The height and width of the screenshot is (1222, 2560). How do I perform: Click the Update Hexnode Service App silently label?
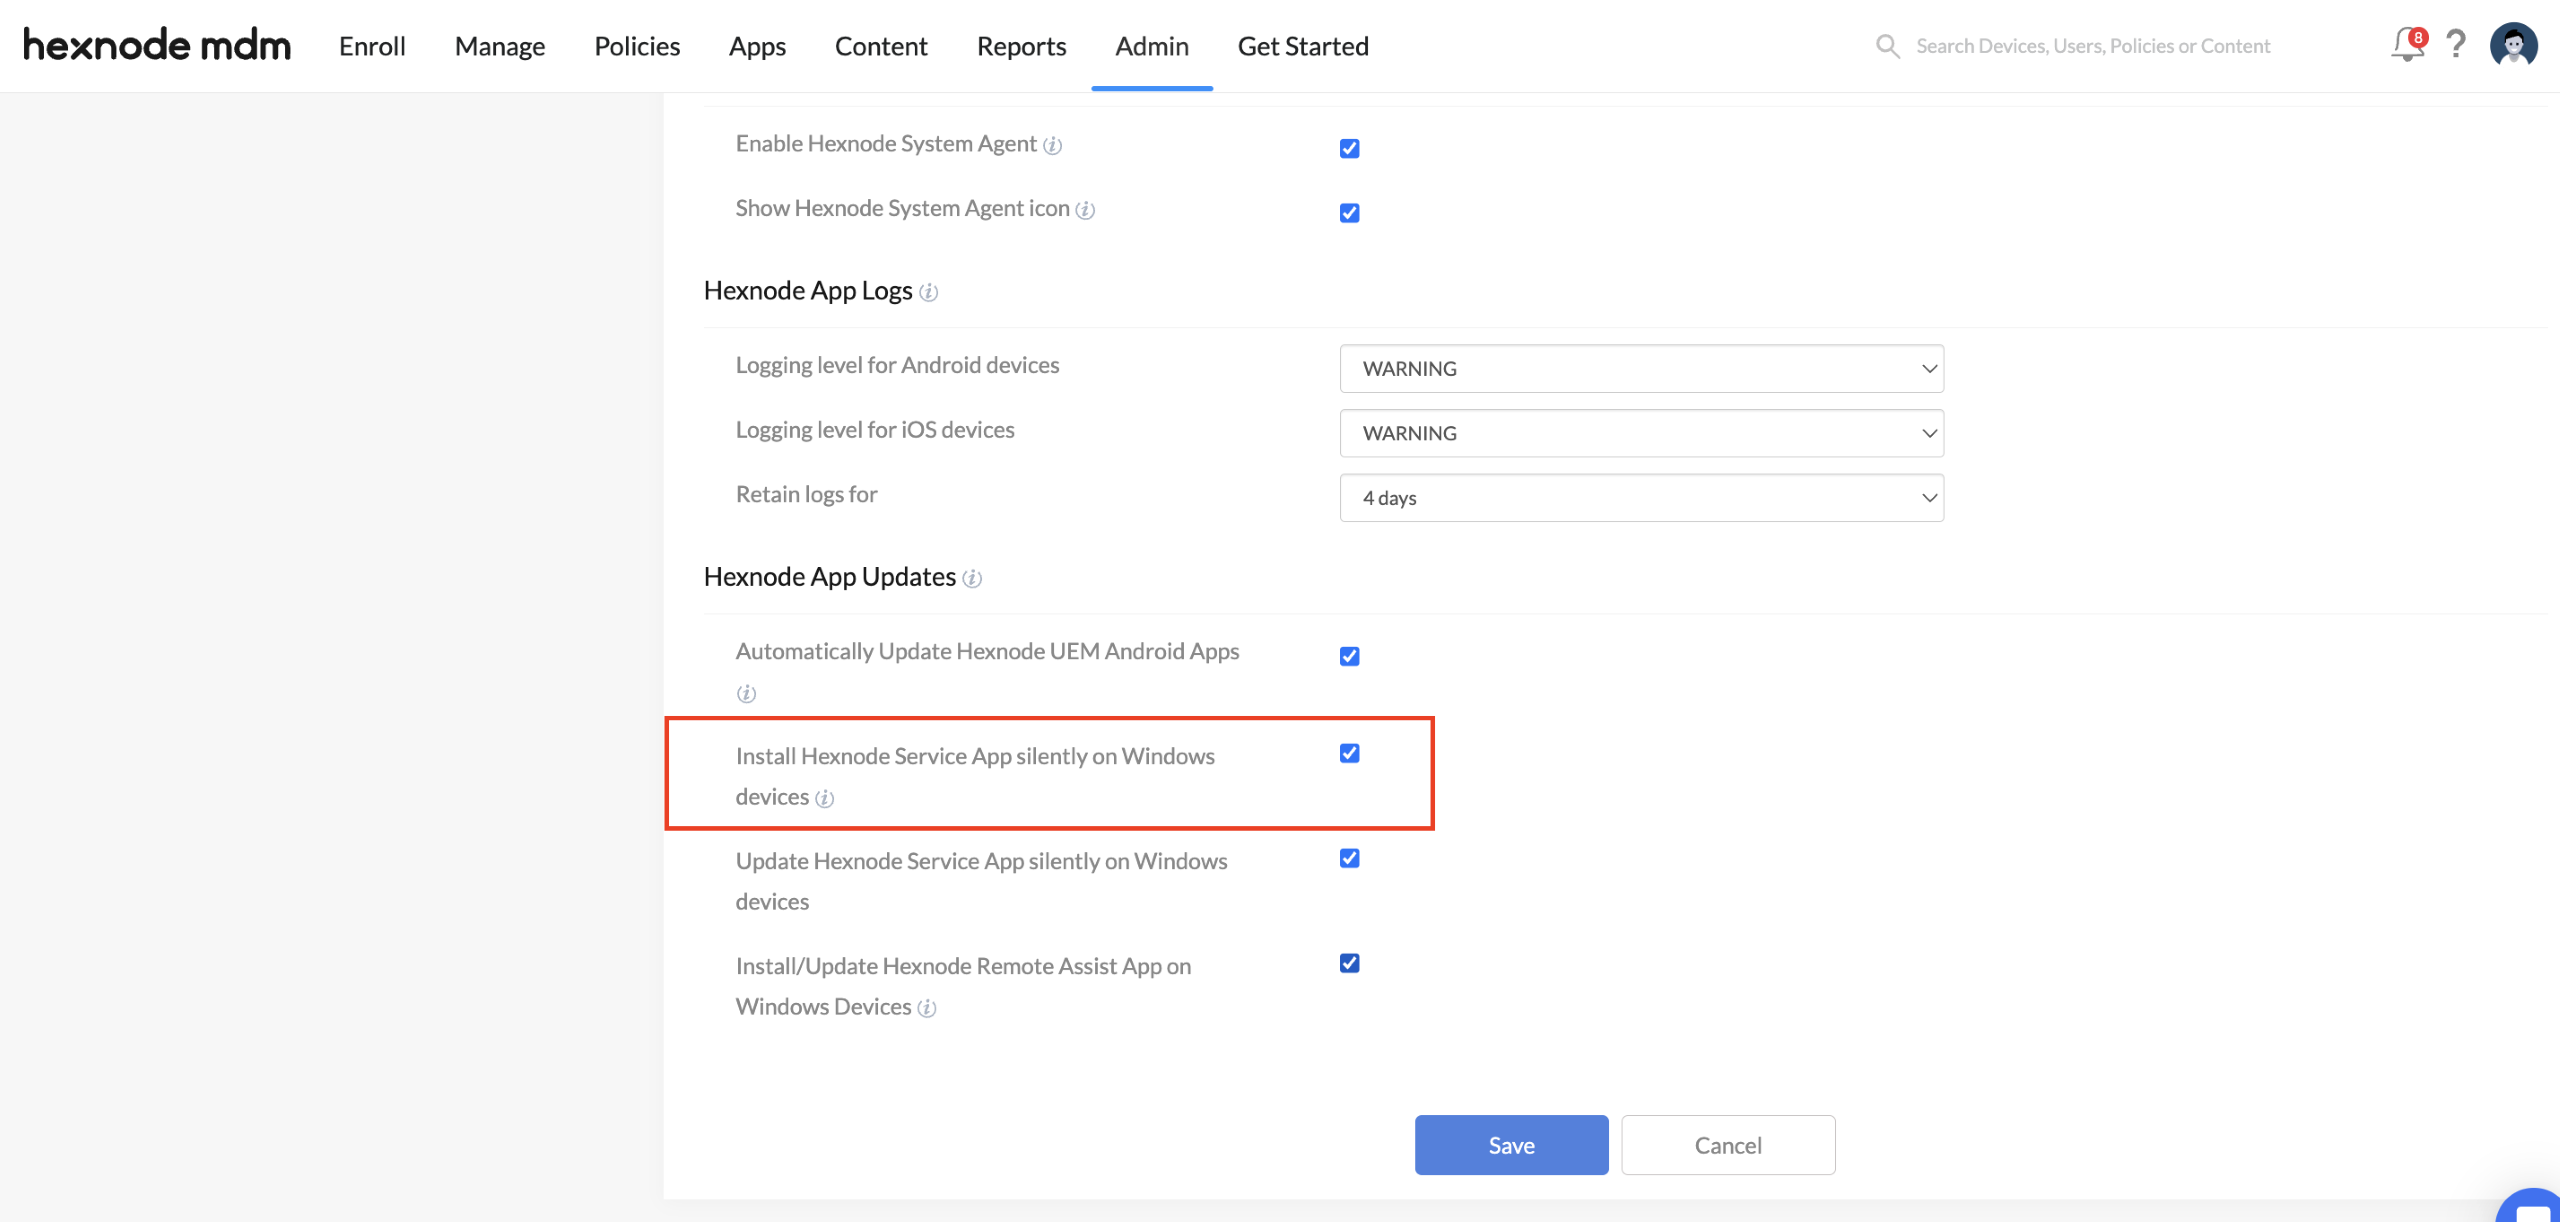(x=981, y=881)
